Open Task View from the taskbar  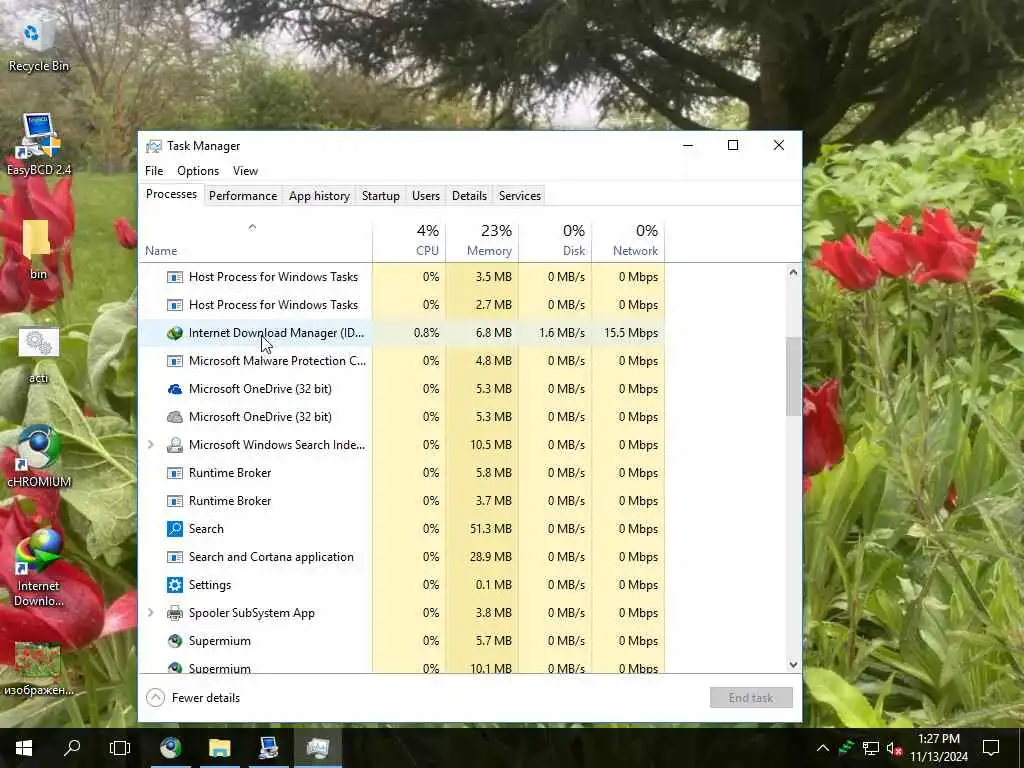[x=120, y=748]
